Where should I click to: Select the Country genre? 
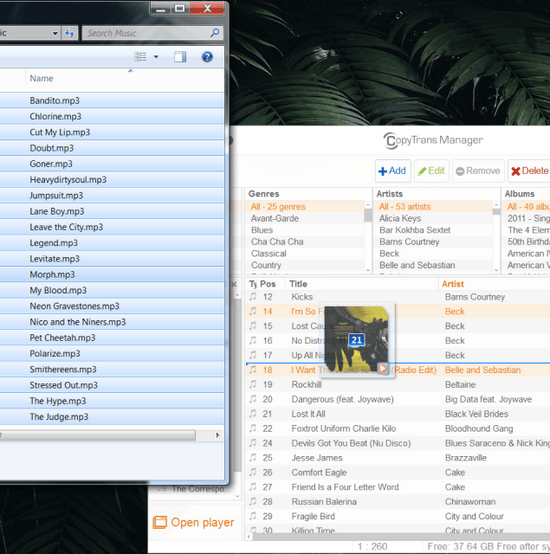(x=266, y=265)
